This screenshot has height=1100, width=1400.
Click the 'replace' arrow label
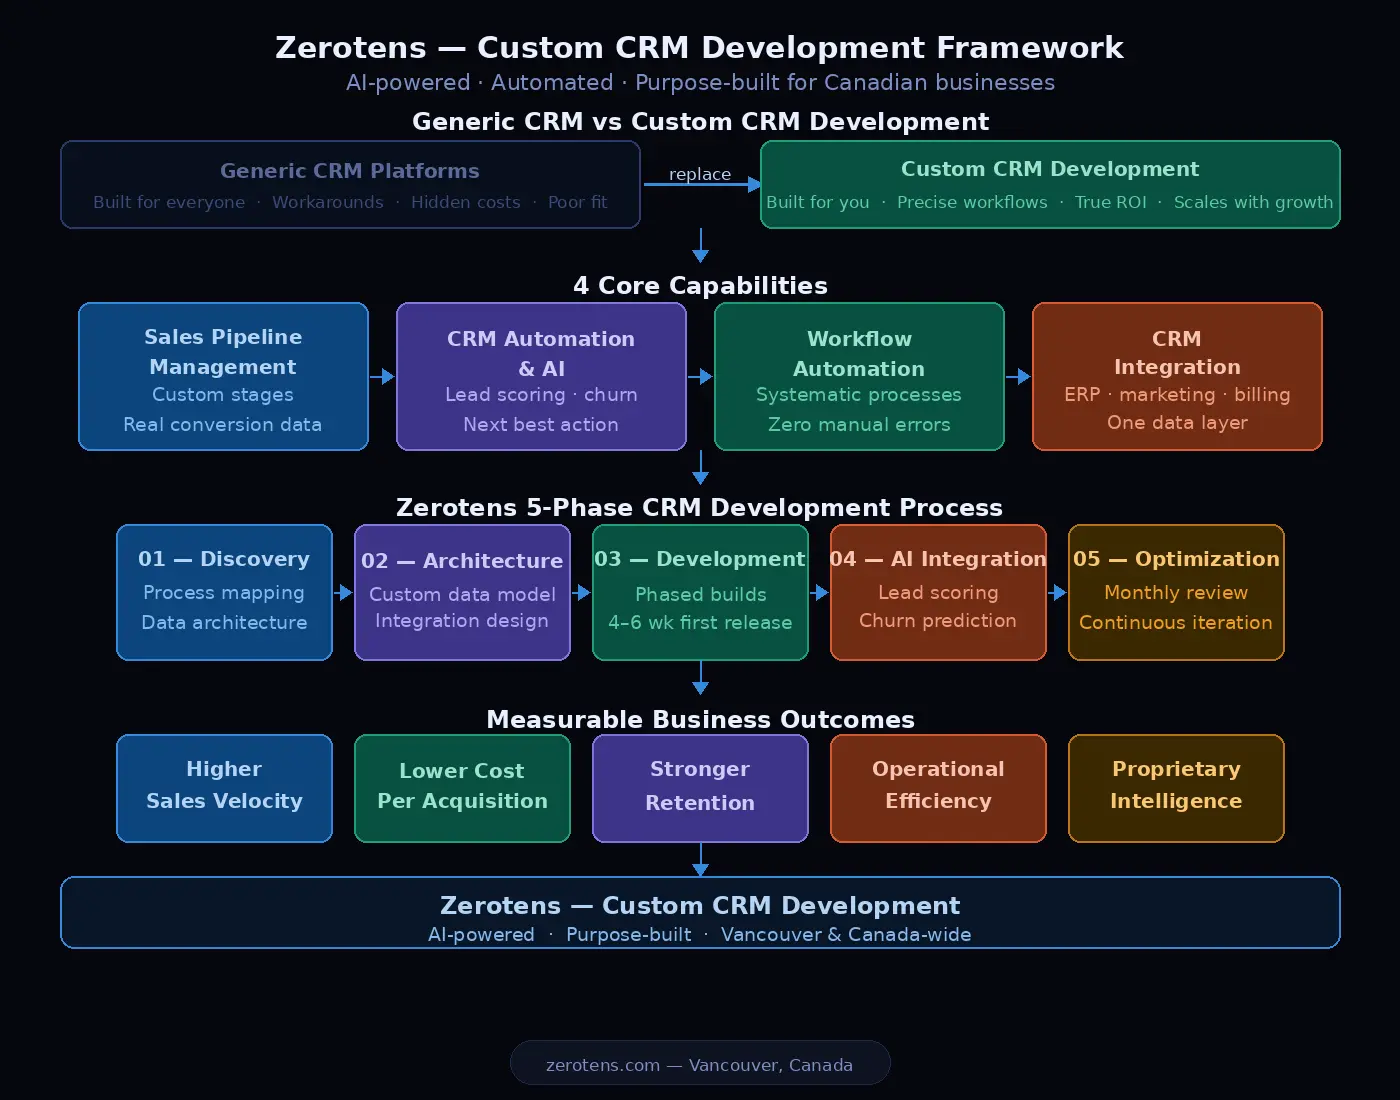[700, 174]
